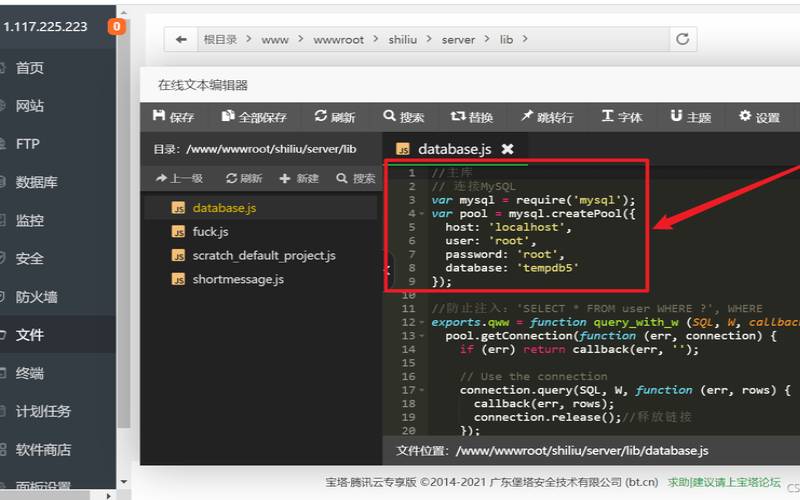Fold code at line 12 arrow
The image size is (800, 500).
tap(421, 322)
